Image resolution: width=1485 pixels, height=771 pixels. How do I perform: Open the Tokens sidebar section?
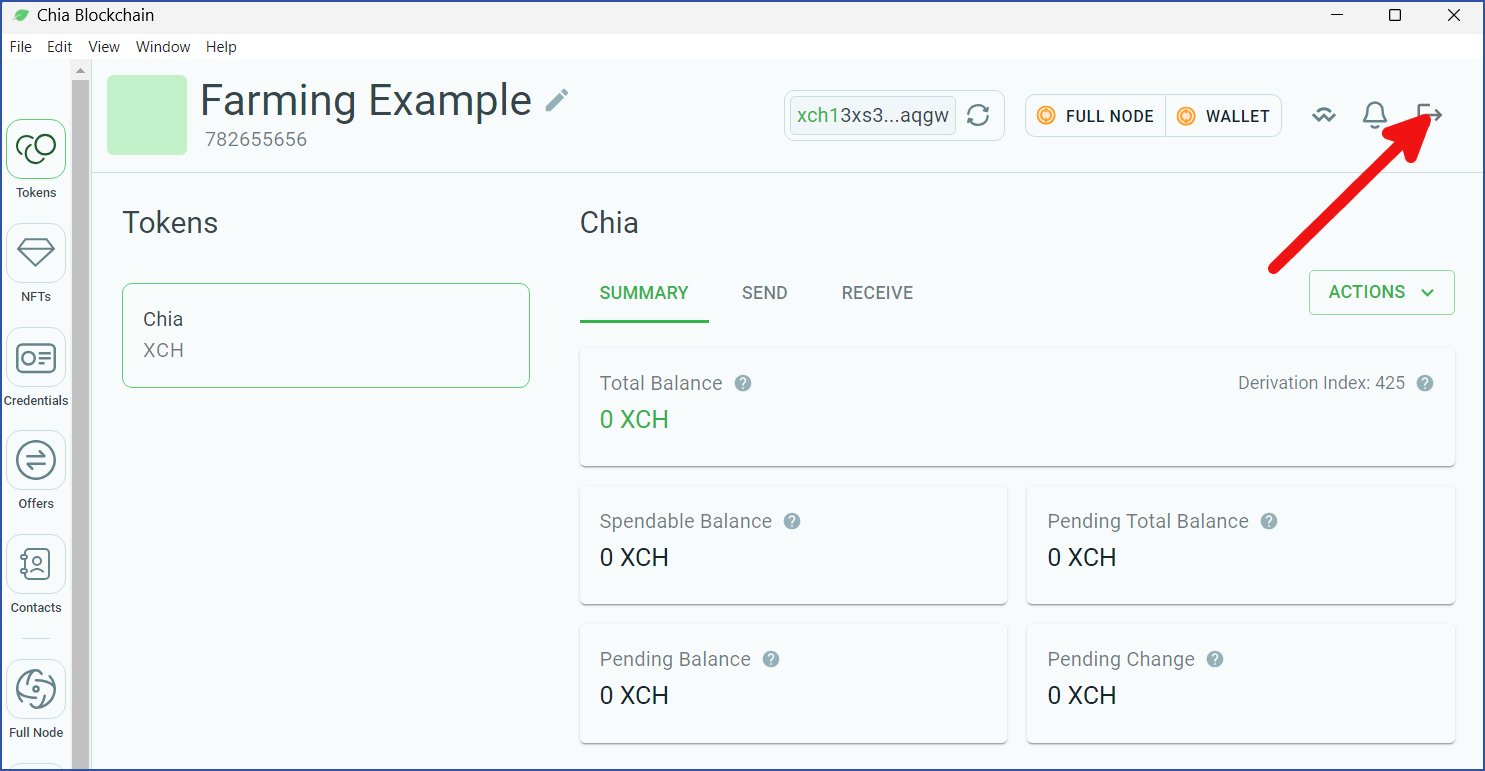[x=36, y=150]
